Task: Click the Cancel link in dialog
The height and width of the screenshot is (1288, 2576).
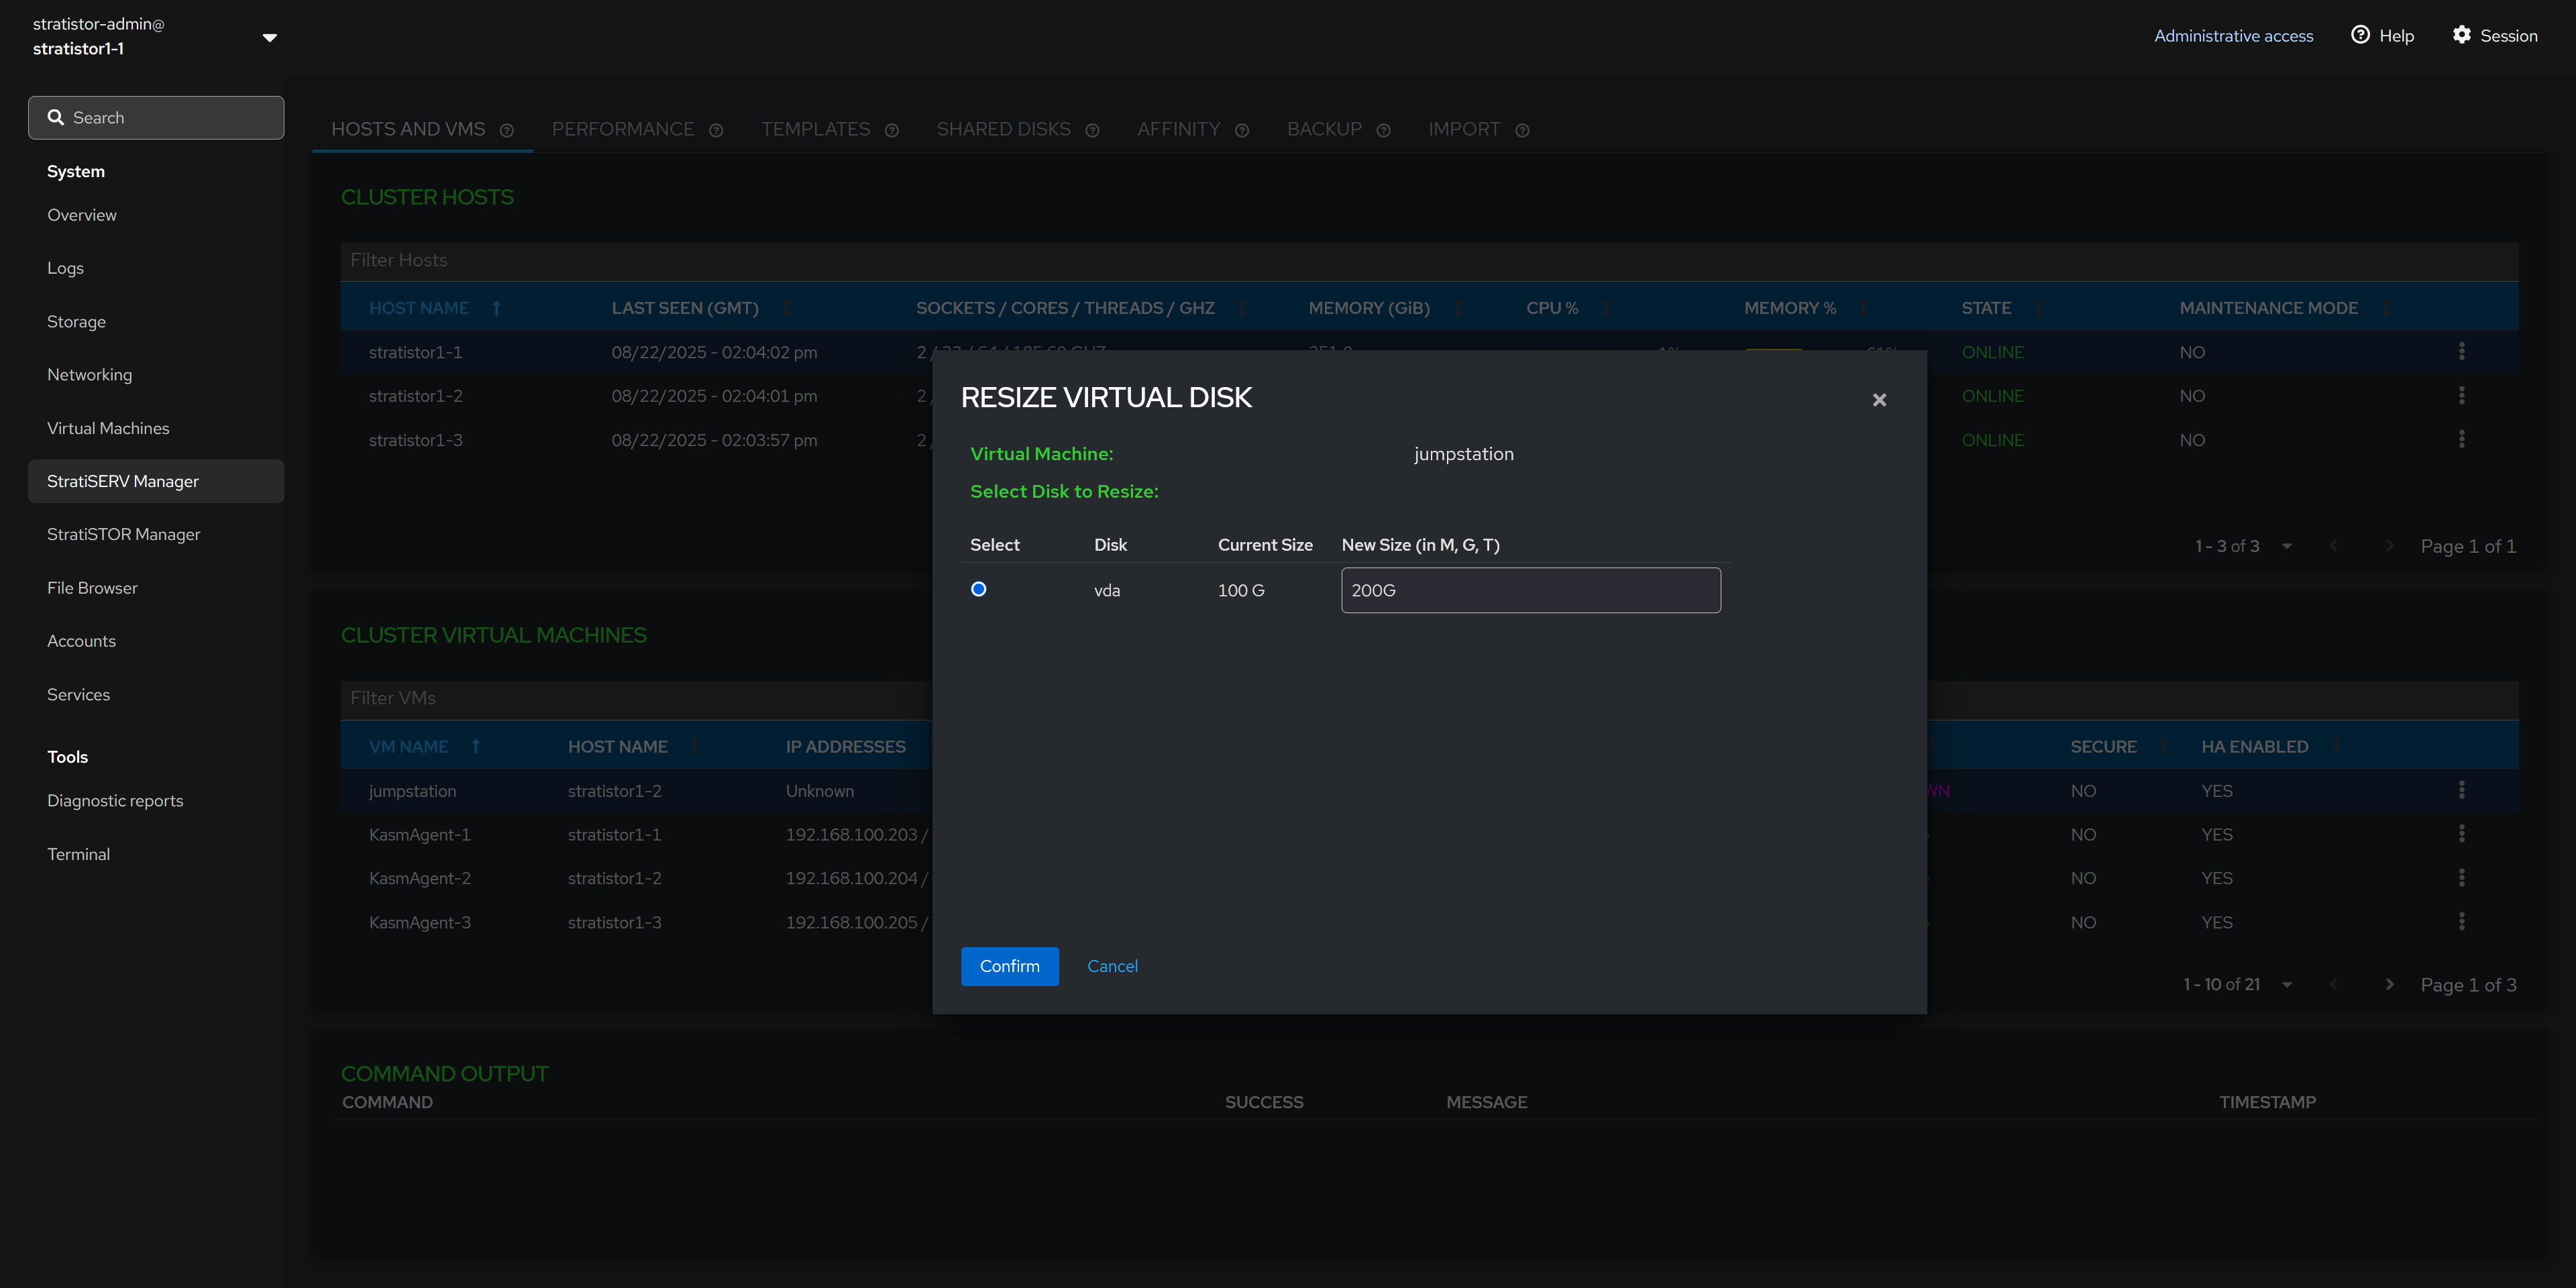Action: [x=1112, y=966]
